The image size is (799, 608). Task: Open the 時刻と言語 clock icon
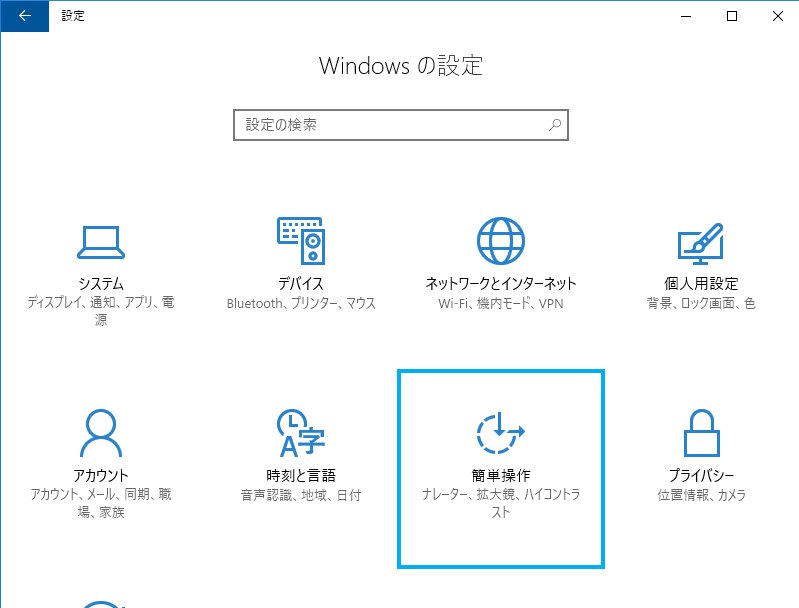click(x=301, y=433)
